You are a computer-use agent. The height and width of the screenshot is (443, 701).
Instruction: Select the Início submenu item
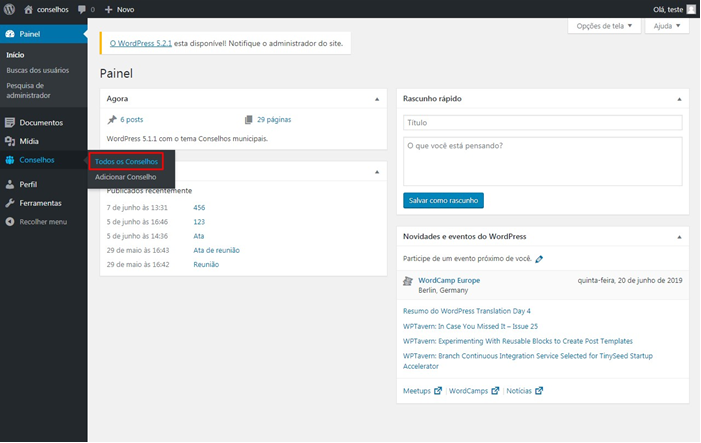click(x=15, y=55)
